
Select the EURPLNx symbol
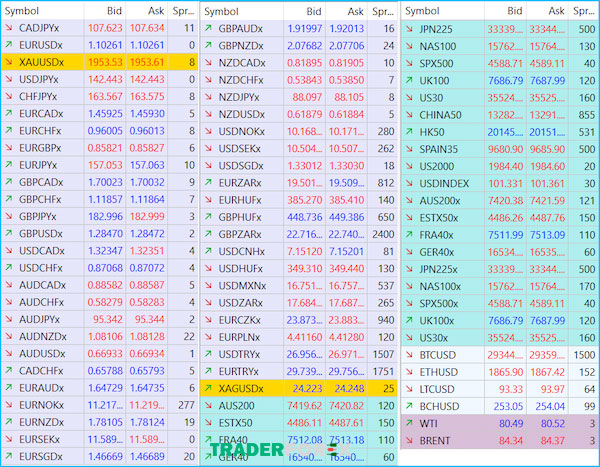pos(239,337)
